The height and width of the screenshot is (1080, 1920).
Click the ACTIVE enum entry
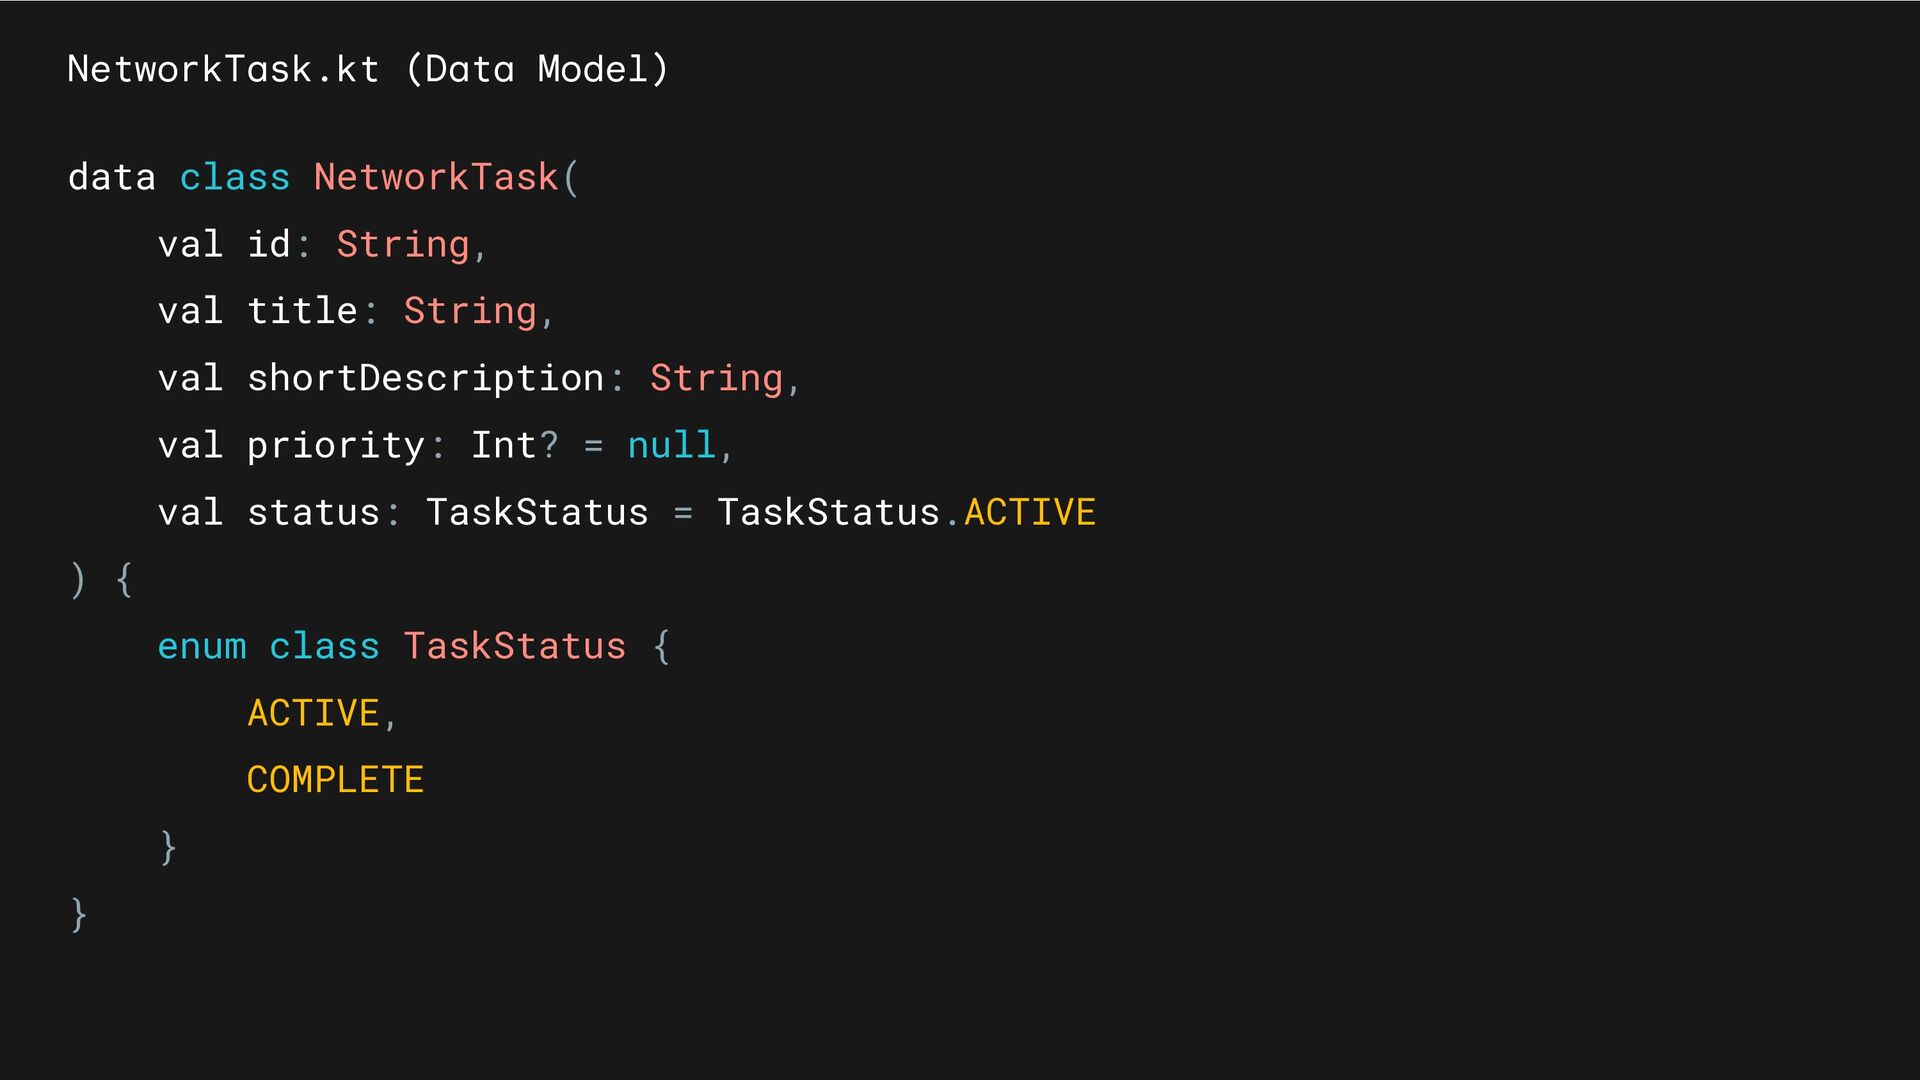coord(313,713)
